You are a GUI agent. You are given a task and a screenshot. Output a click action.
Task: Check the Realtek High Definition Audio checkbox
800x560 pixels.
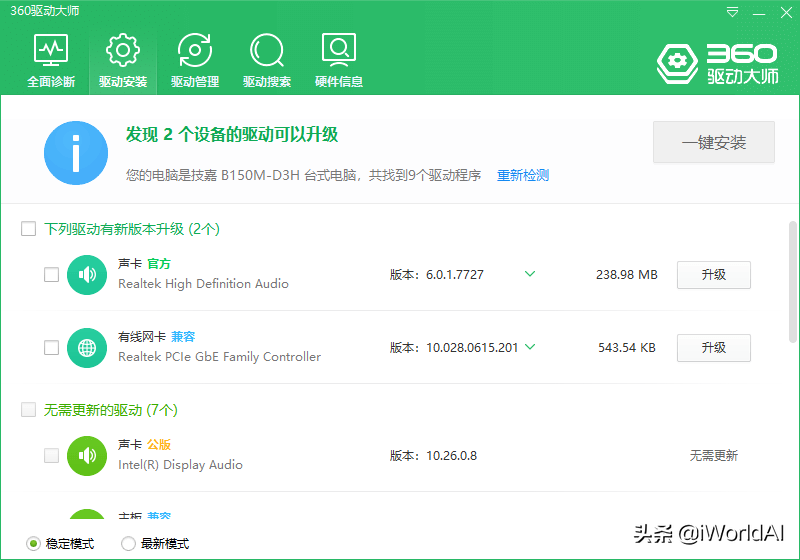click(x=52, y=274)
